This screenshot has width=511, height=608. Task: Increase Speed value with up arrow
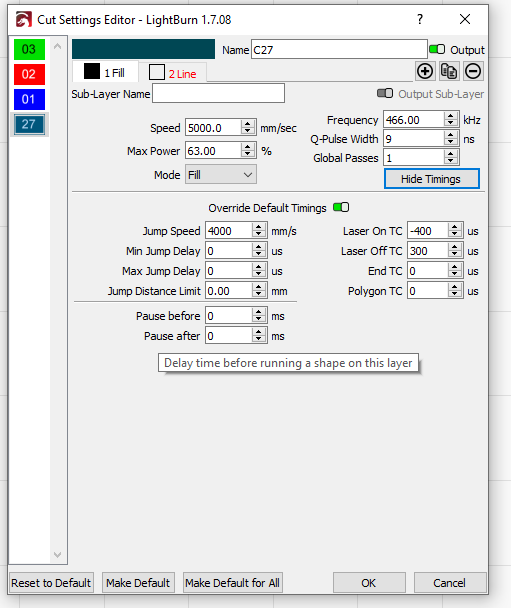click(x=247, y=124)
